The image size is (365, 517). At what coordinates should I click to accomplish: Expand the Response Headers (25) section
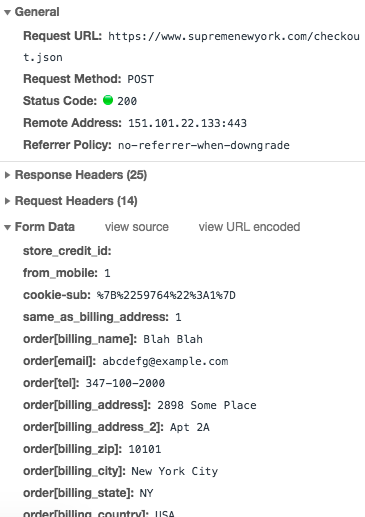tap(7, 175)
